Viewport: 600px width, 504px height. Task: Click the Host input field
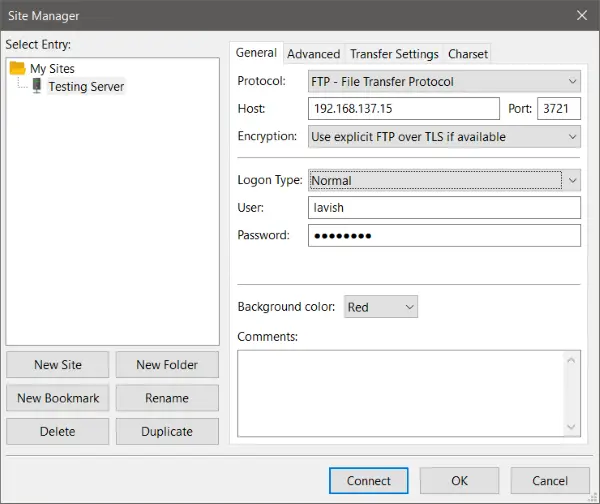[404, 109]
